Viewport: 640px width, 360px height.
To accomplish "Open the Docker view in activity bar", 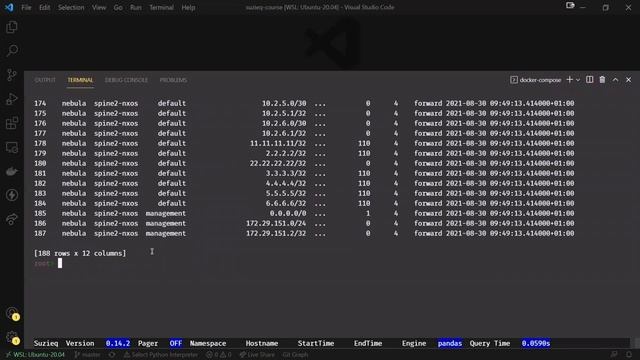I will [12, 171].
